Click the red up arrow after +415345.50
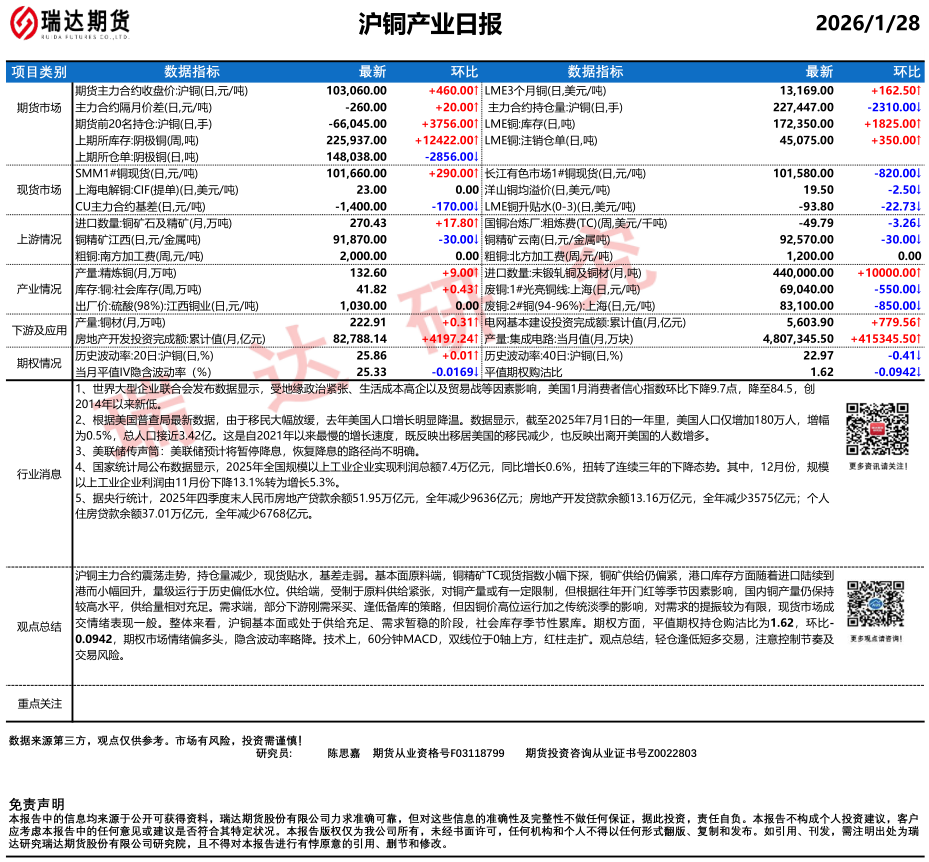The height and width of the screenshot is (862, 929). [x=918, y=339]
